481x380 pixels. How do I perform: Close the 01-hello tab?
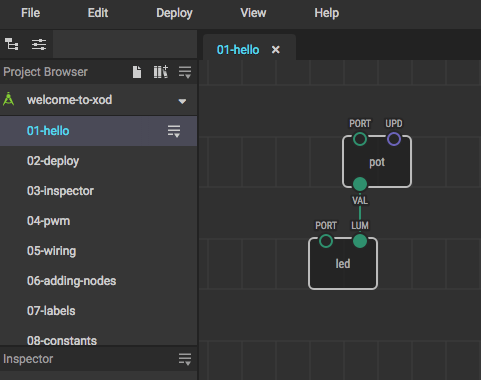coord(276,50)
